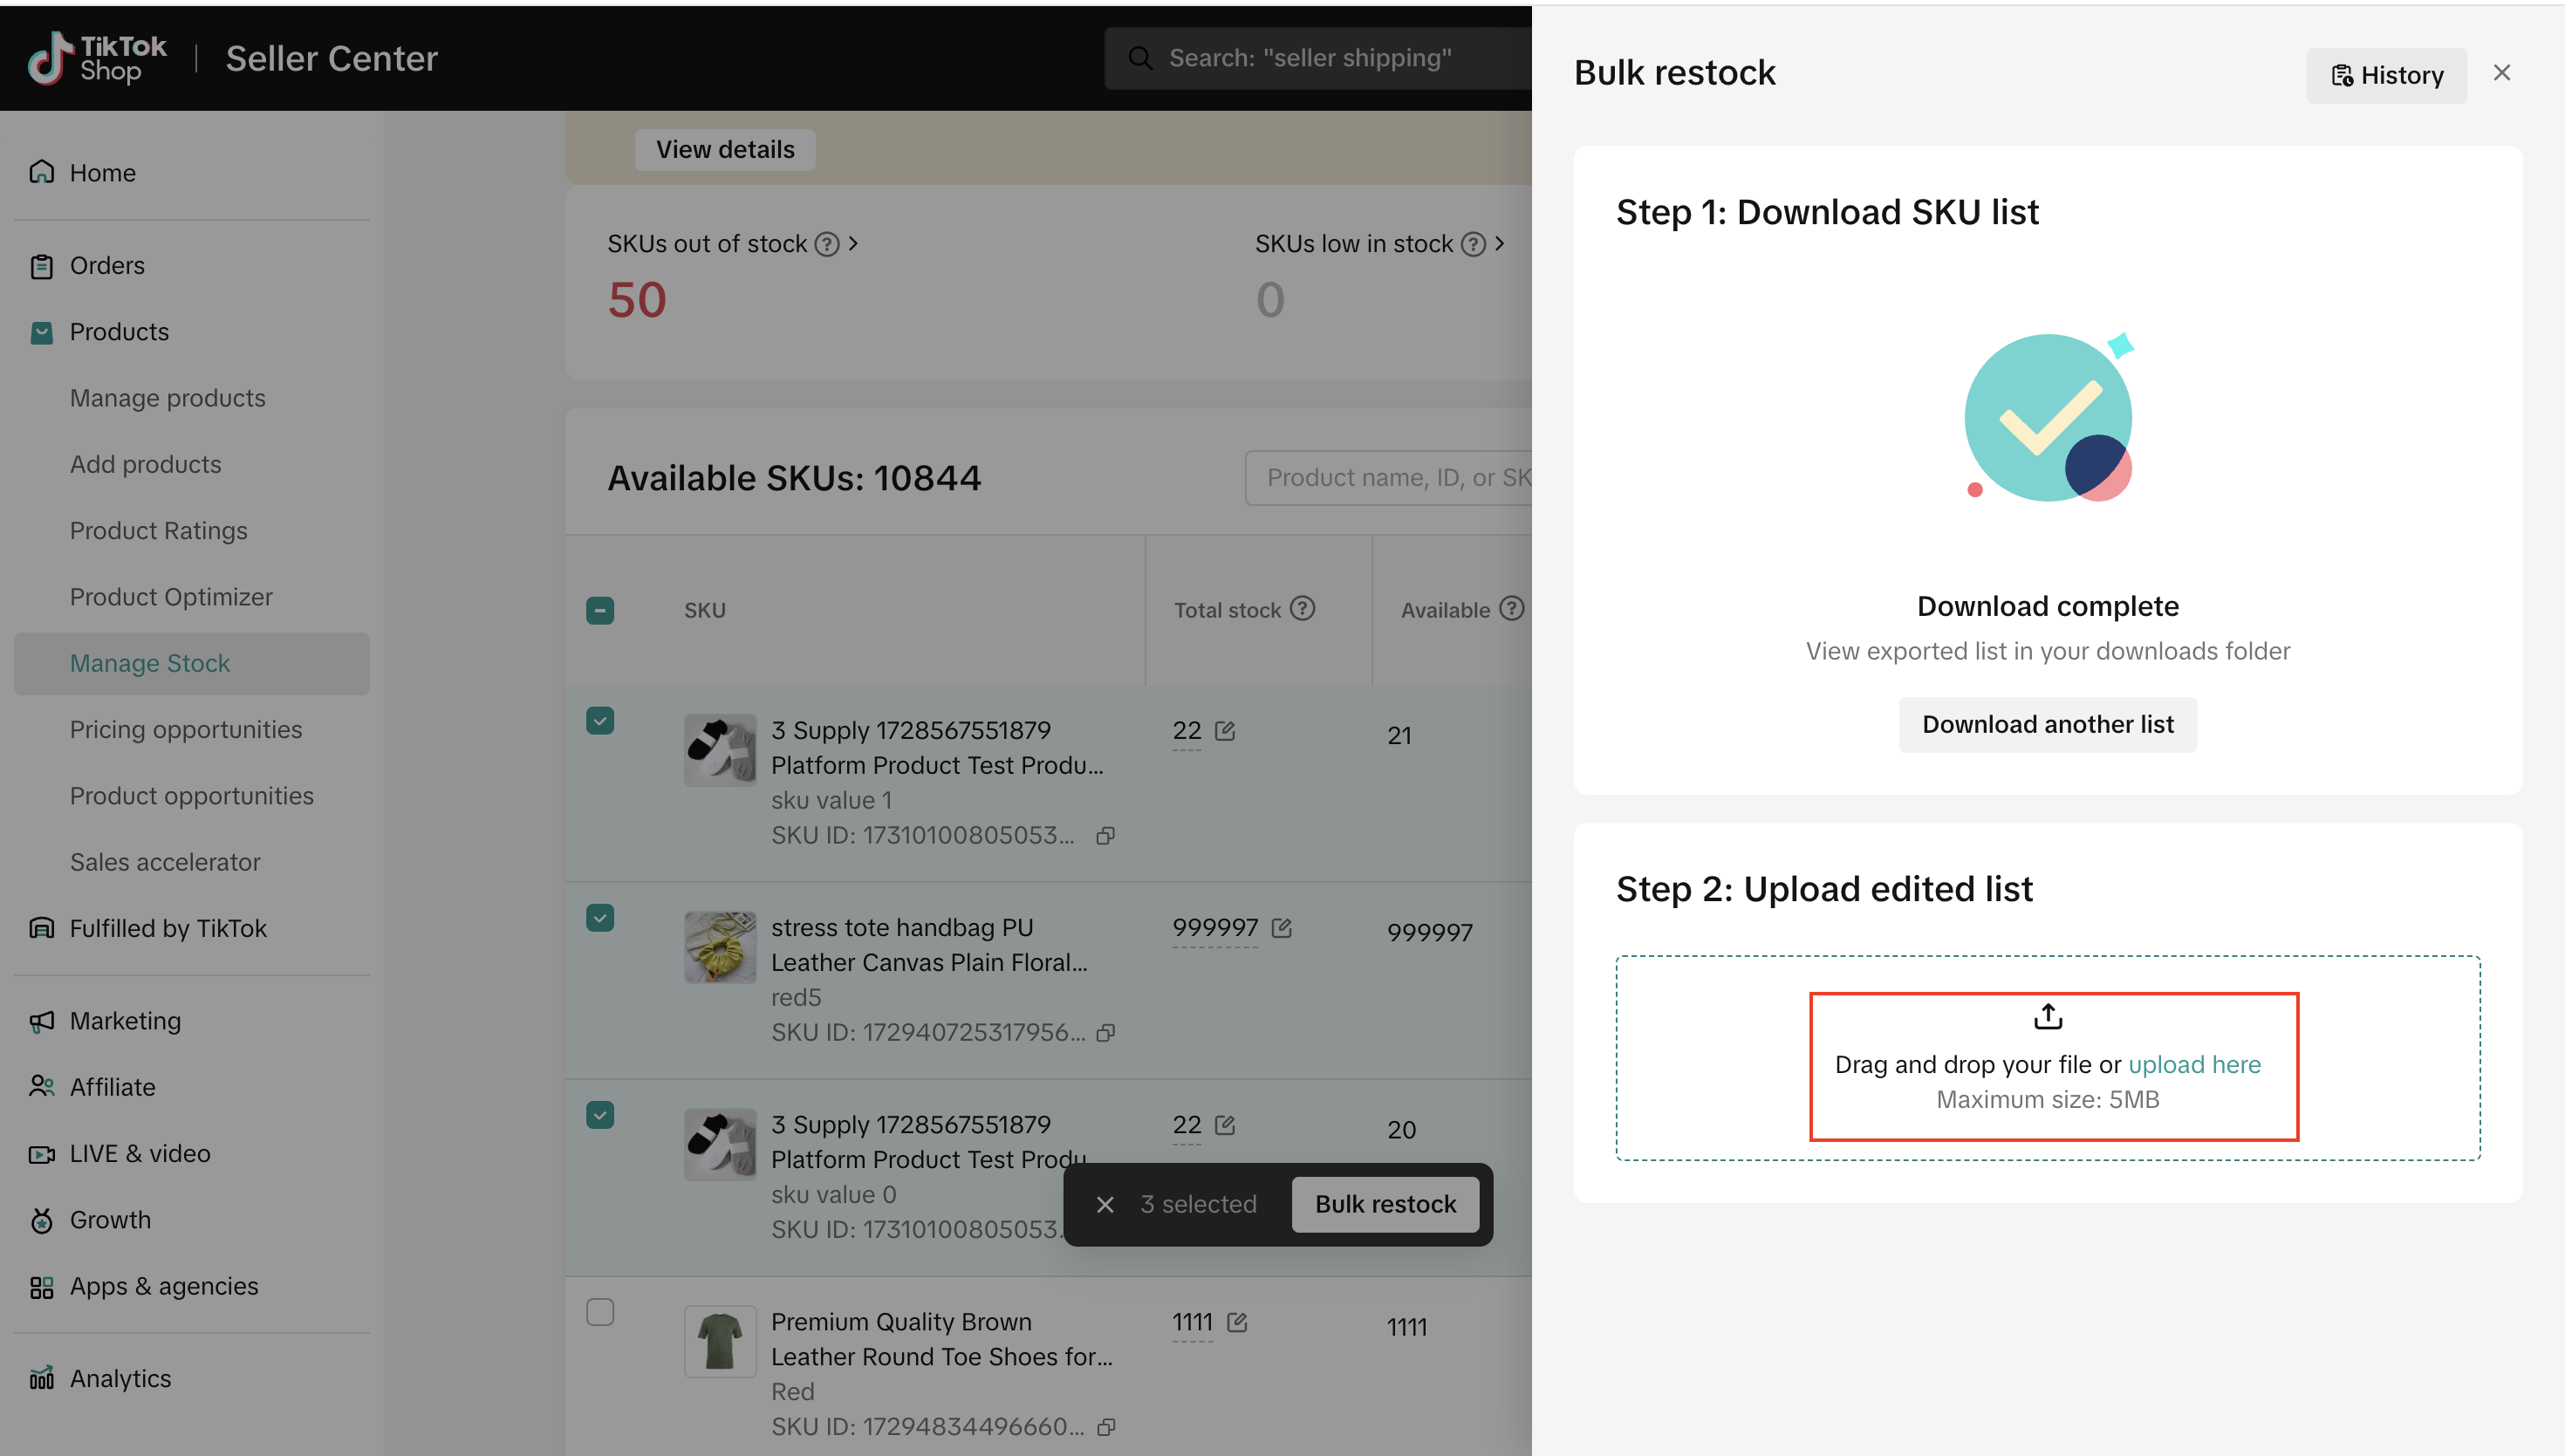This screenshot has width=2565, height=1456.
Task: Open Pricing opportunities in sidebar
Action: click(x=185, y=730)
